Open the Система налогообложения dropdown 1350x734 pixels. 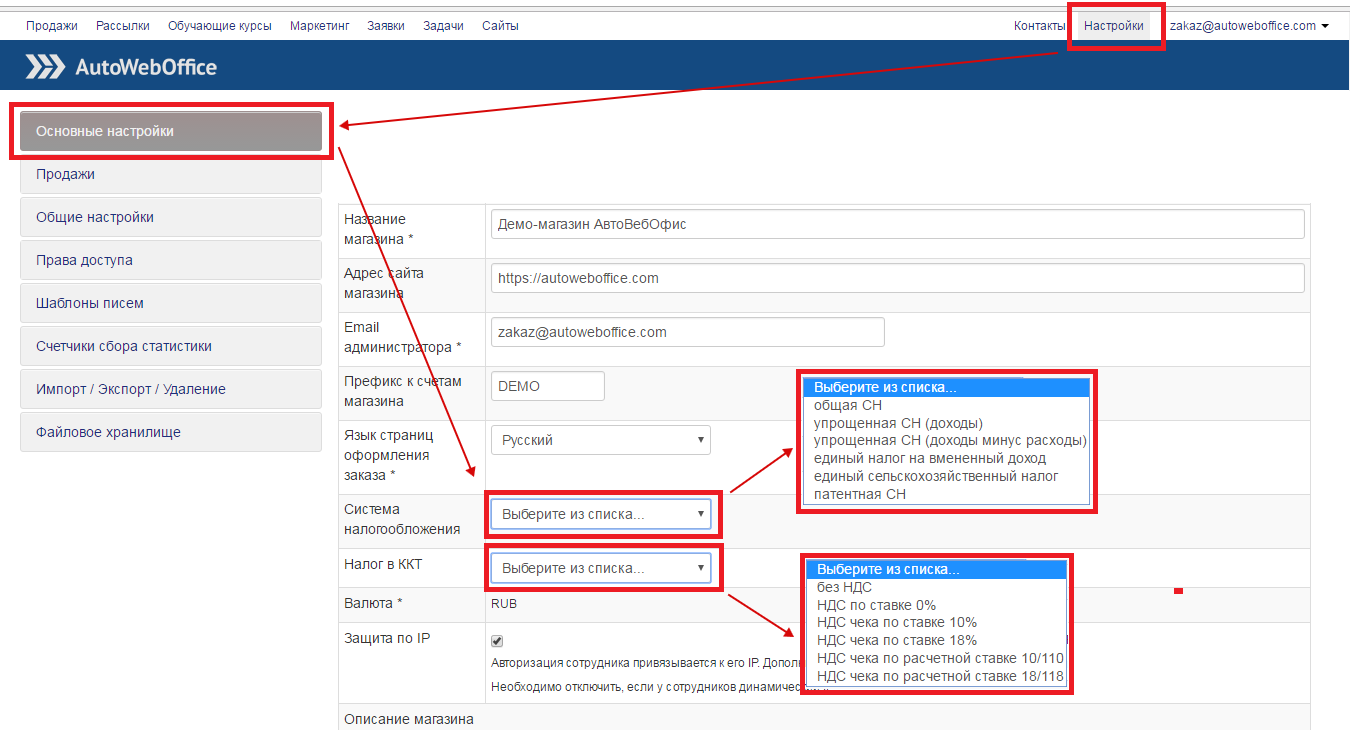pyautogui.click(x=600, y=514)
